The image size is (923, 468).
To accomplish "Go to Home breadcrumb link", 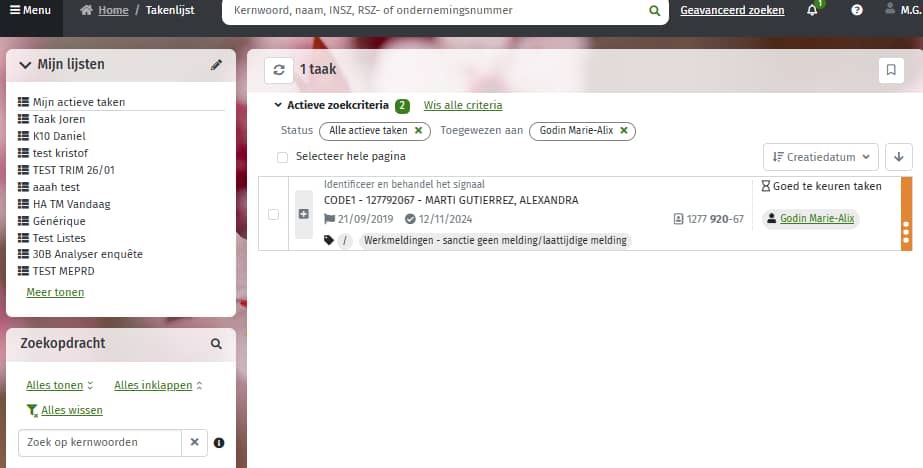I will coord(113,11).
